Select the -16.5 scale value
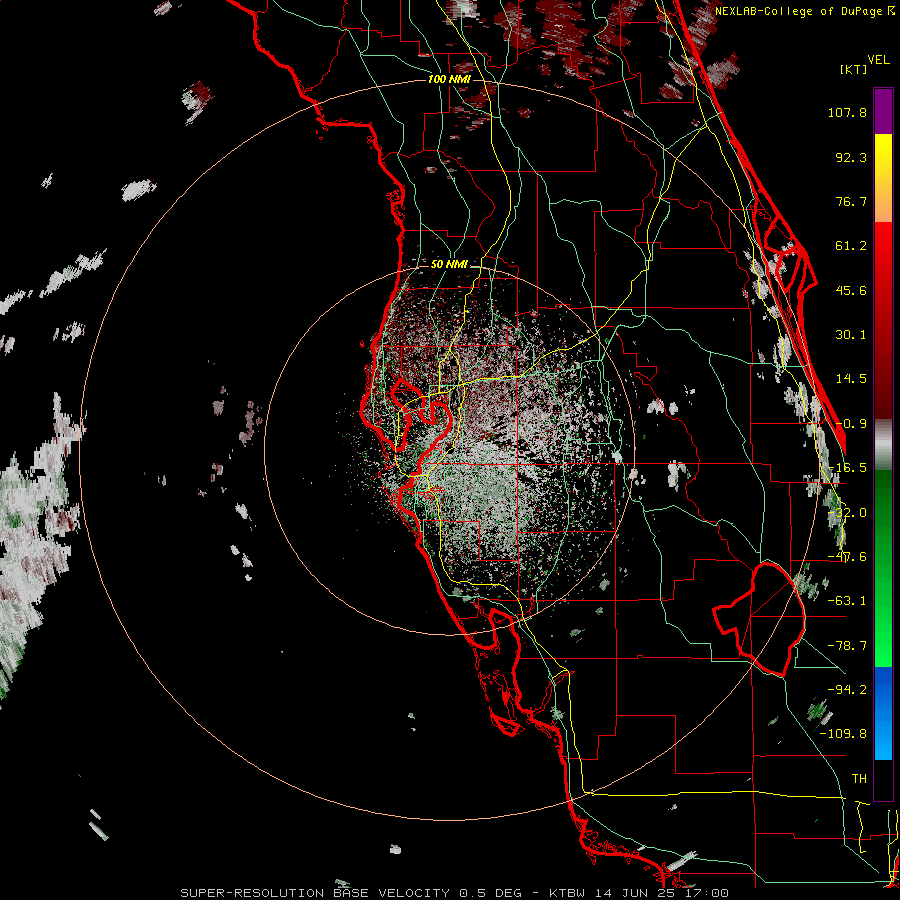 pos(847,468)
